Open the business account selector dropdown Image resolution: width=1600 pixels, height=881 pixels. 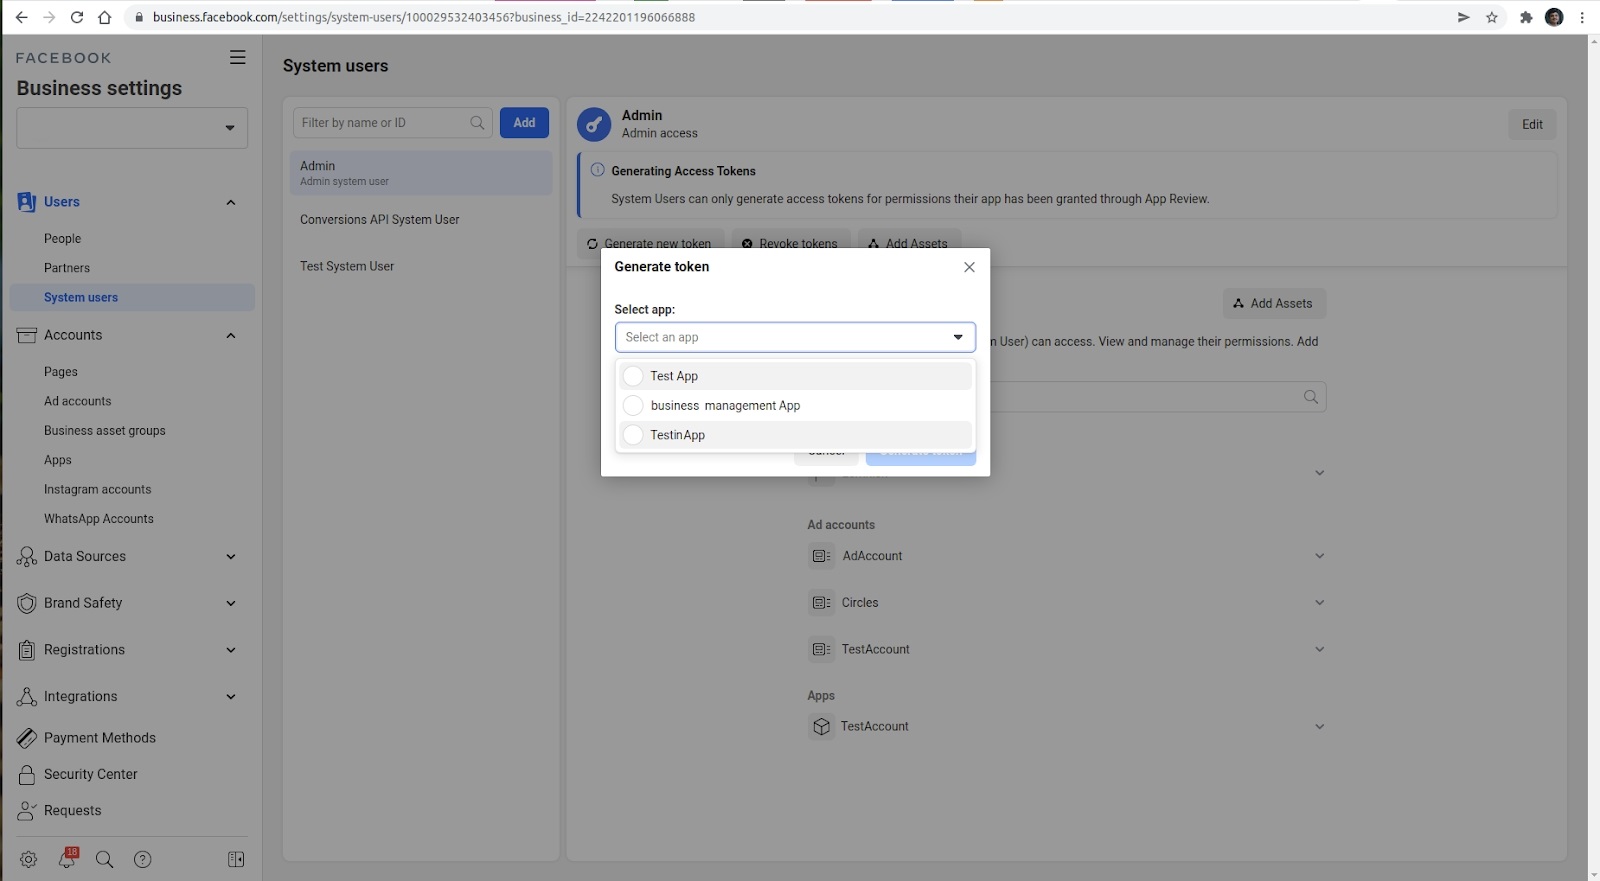(131, 128)
